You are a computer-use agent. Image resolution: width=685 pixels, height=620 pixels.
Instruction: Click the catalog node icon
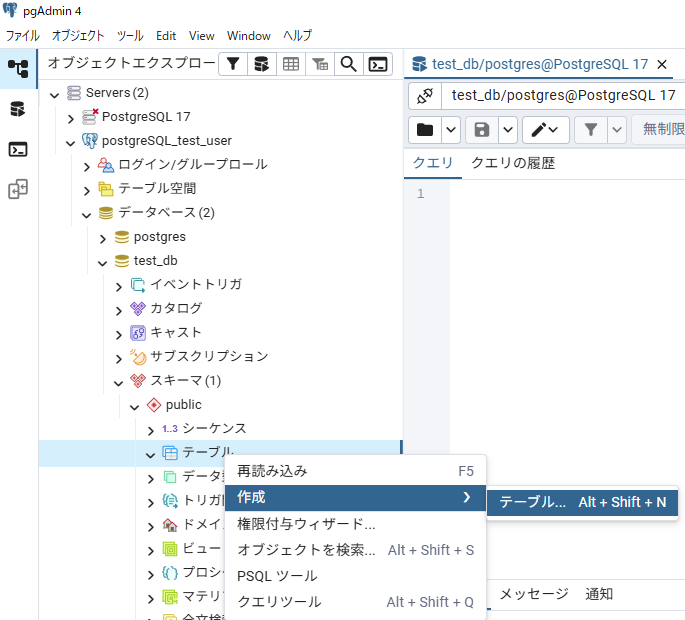[x=138, y=308]
